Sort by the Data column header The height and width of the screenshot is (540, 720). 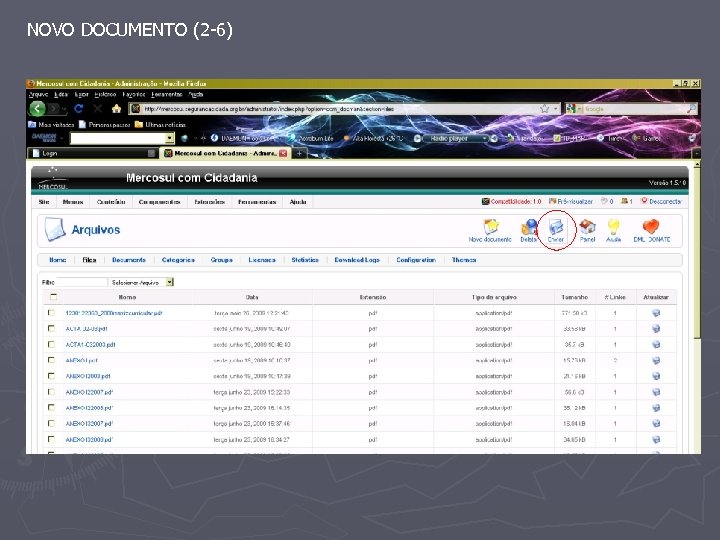pyautogui.click(x=252, y=297)
